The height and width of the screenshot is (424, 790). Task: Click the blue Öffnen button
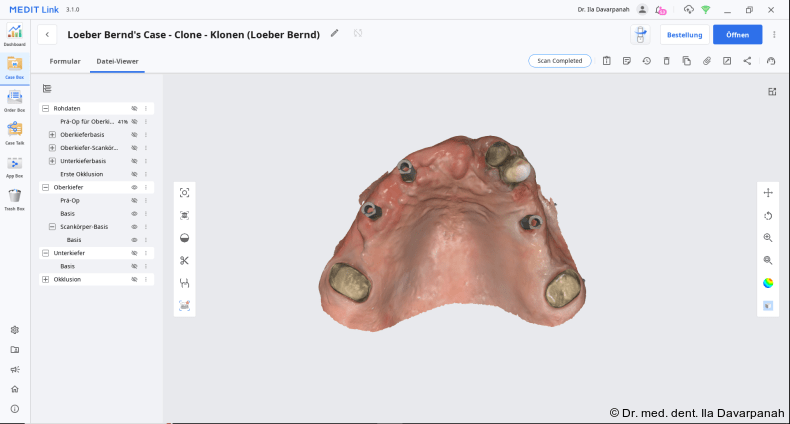pos(737,35)
